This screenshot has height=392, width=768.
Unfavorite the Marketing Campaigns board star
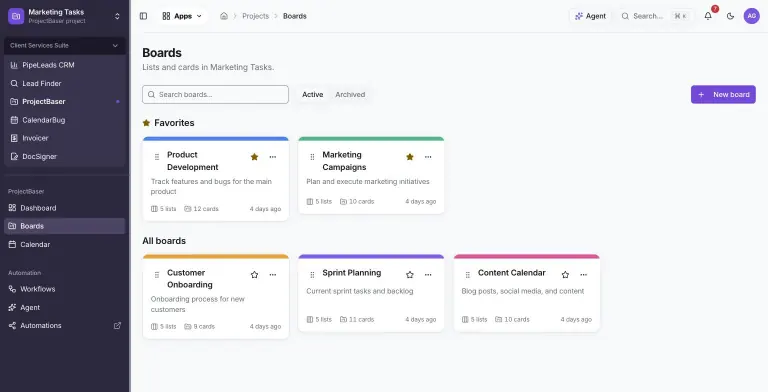(409, 157)
